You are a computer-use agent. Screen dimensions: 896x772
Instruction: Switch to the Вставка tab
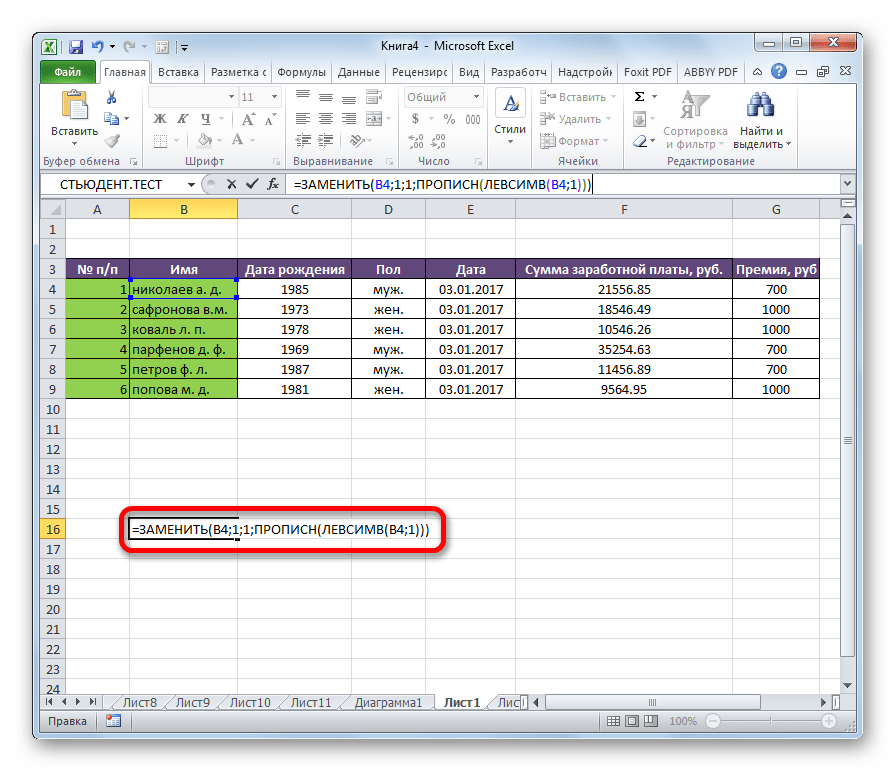pyautogui.click(x=178, y=72)
